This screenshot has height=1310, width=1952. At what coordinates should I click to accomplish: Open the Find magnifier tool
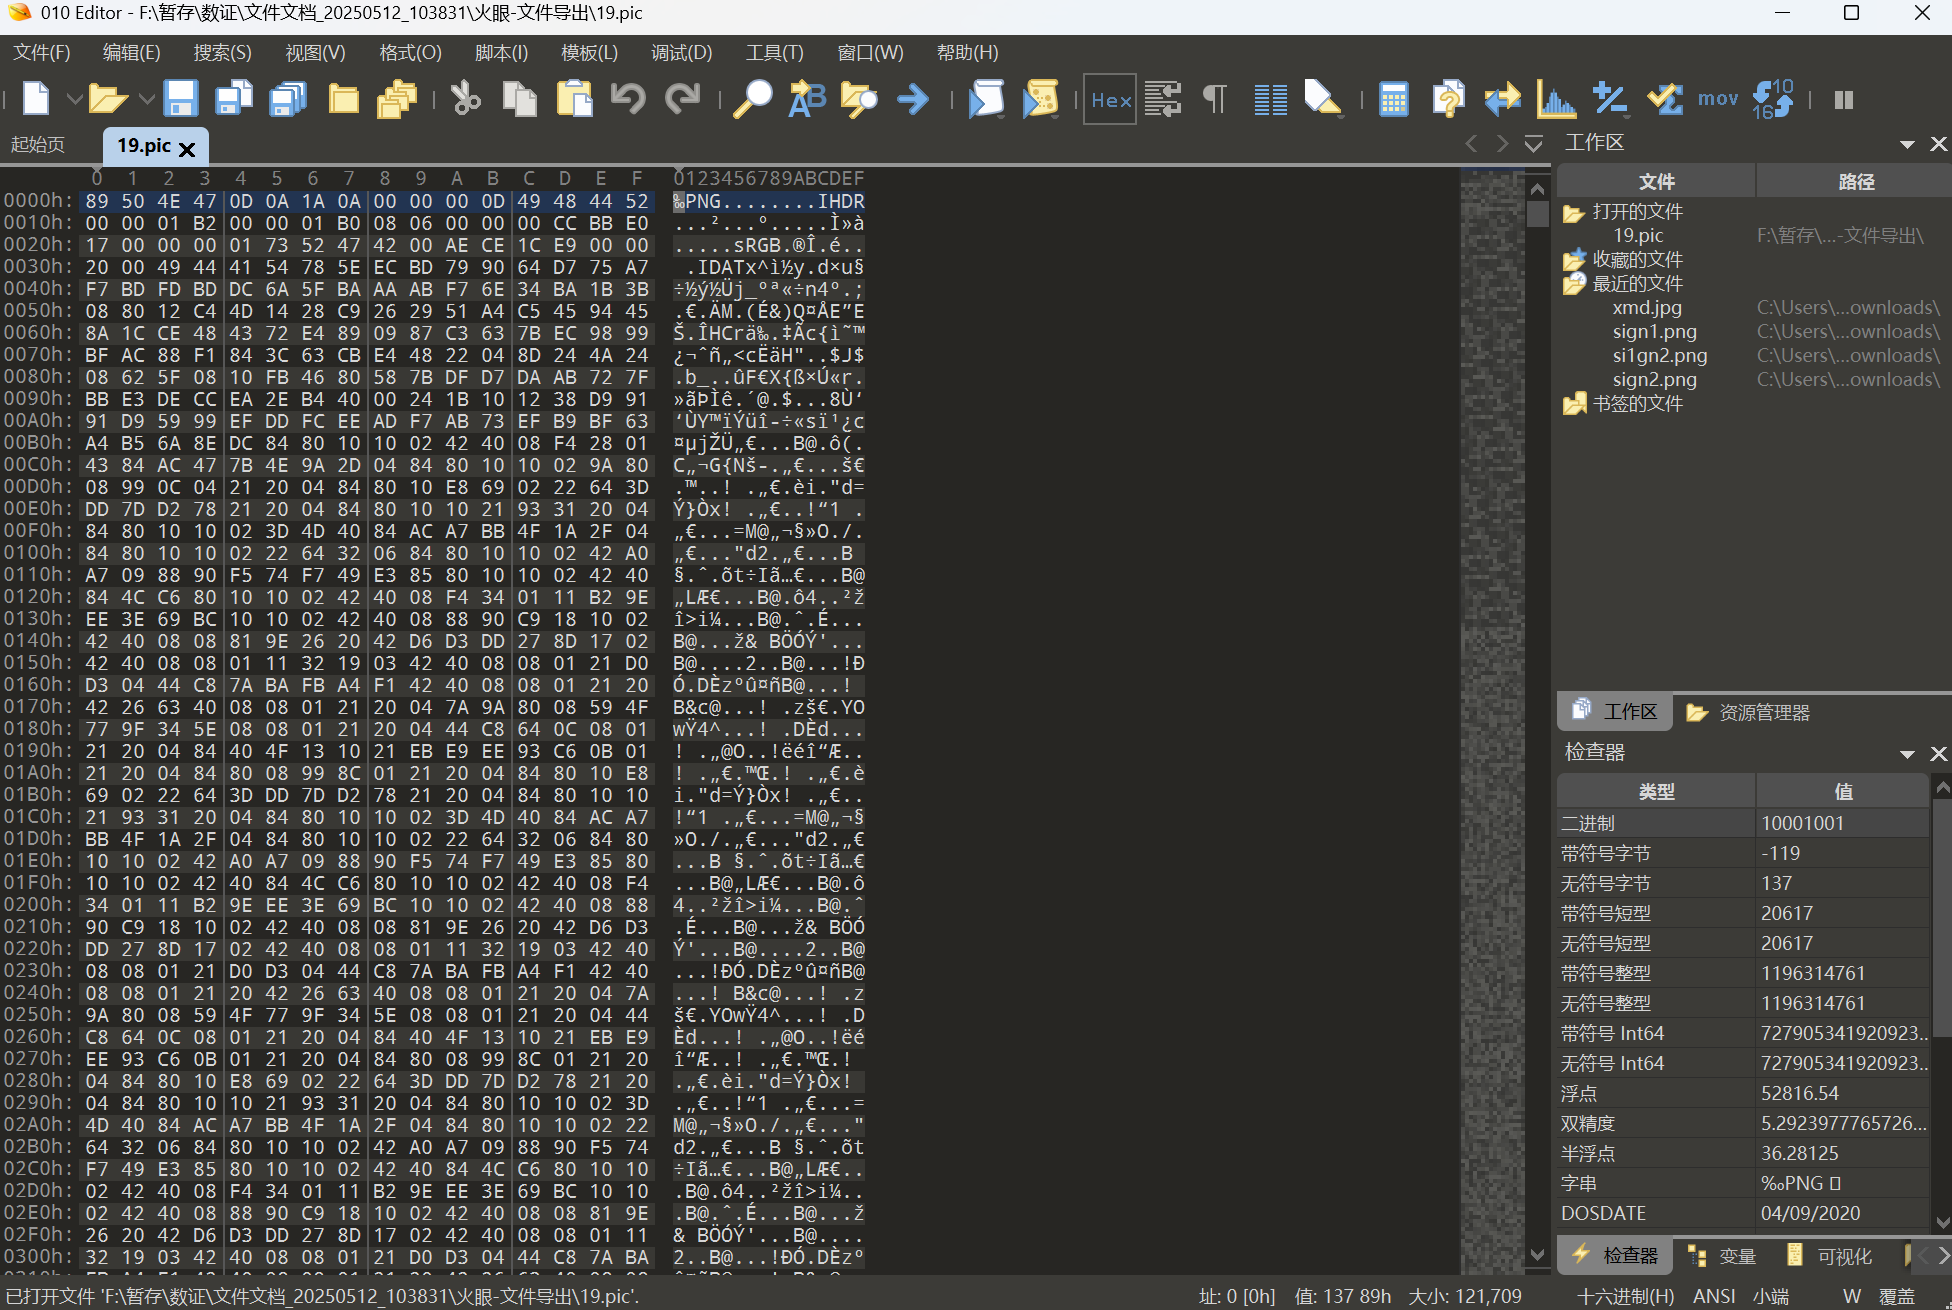pyautogui.click(x=753, y=99)
